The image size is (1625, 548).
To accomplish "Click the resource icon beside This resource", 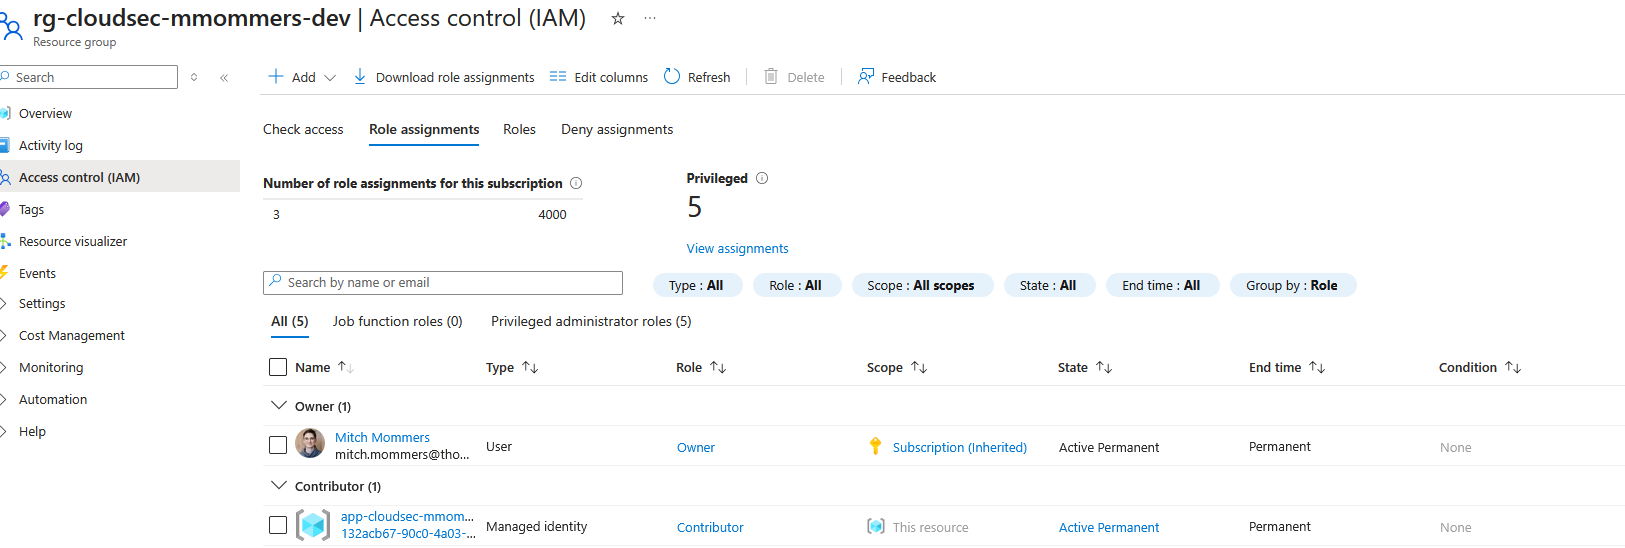I will 876,526.
